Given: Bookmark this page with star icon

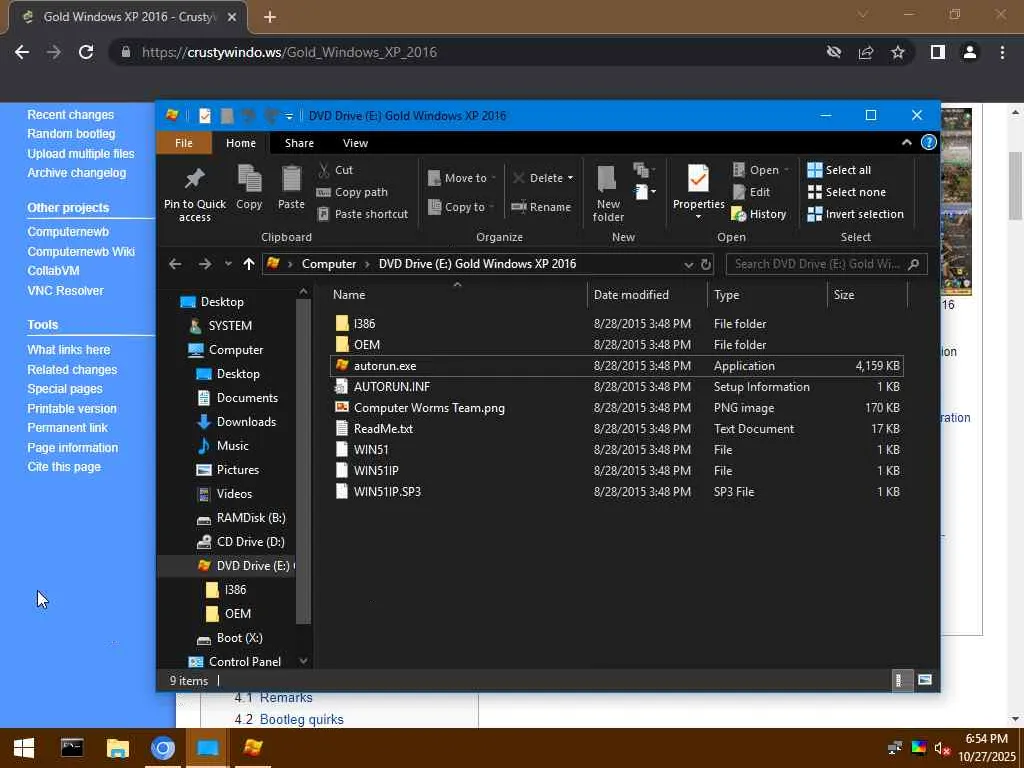Looking at the screenshot, I should pyautogui.click(x=898, y=52).
